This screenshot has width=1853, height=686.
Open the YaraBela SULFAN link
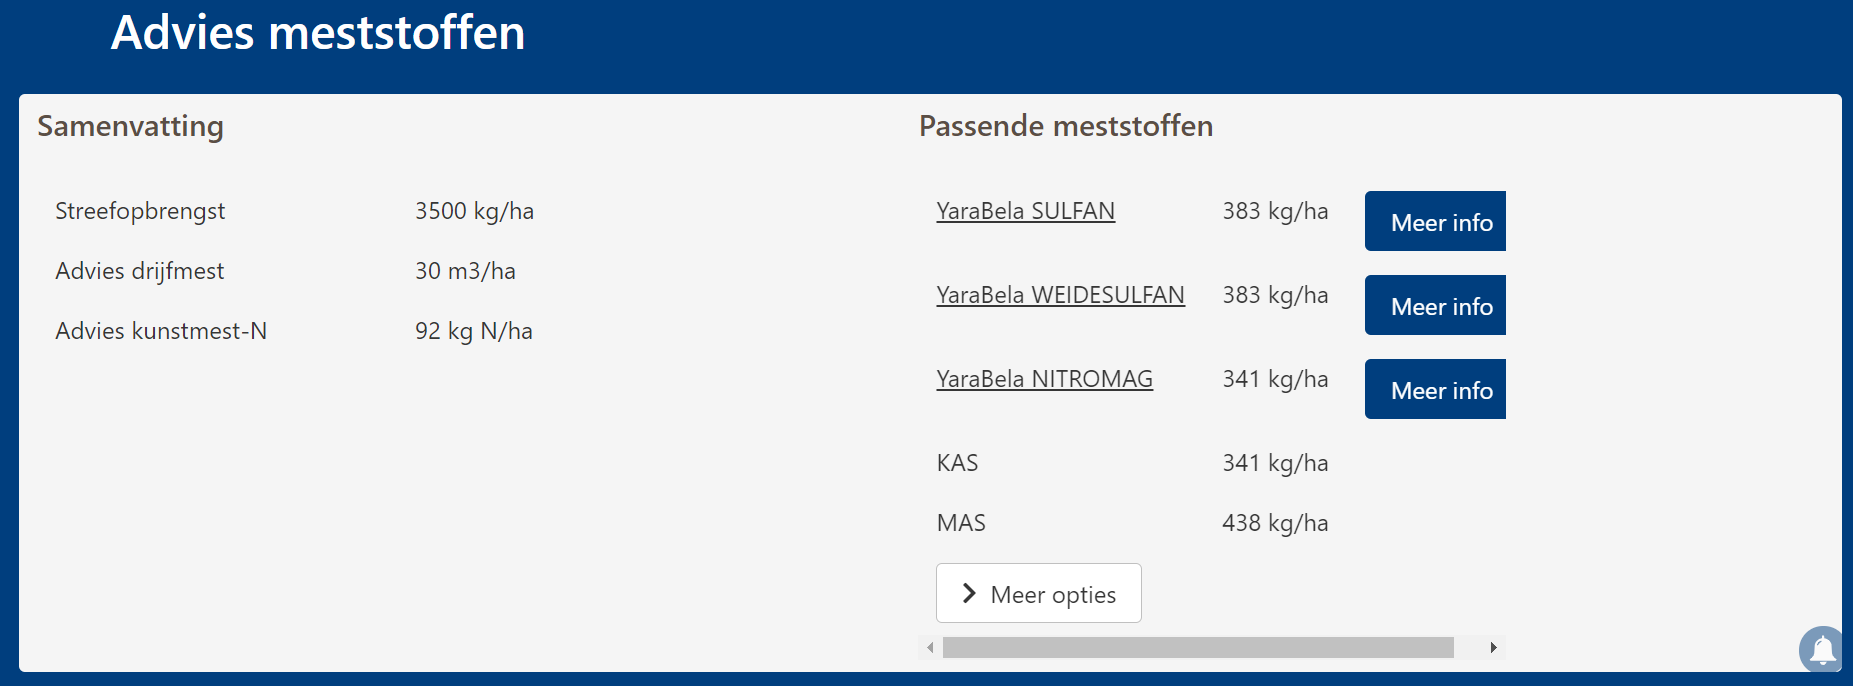[x=1025, y=211]
